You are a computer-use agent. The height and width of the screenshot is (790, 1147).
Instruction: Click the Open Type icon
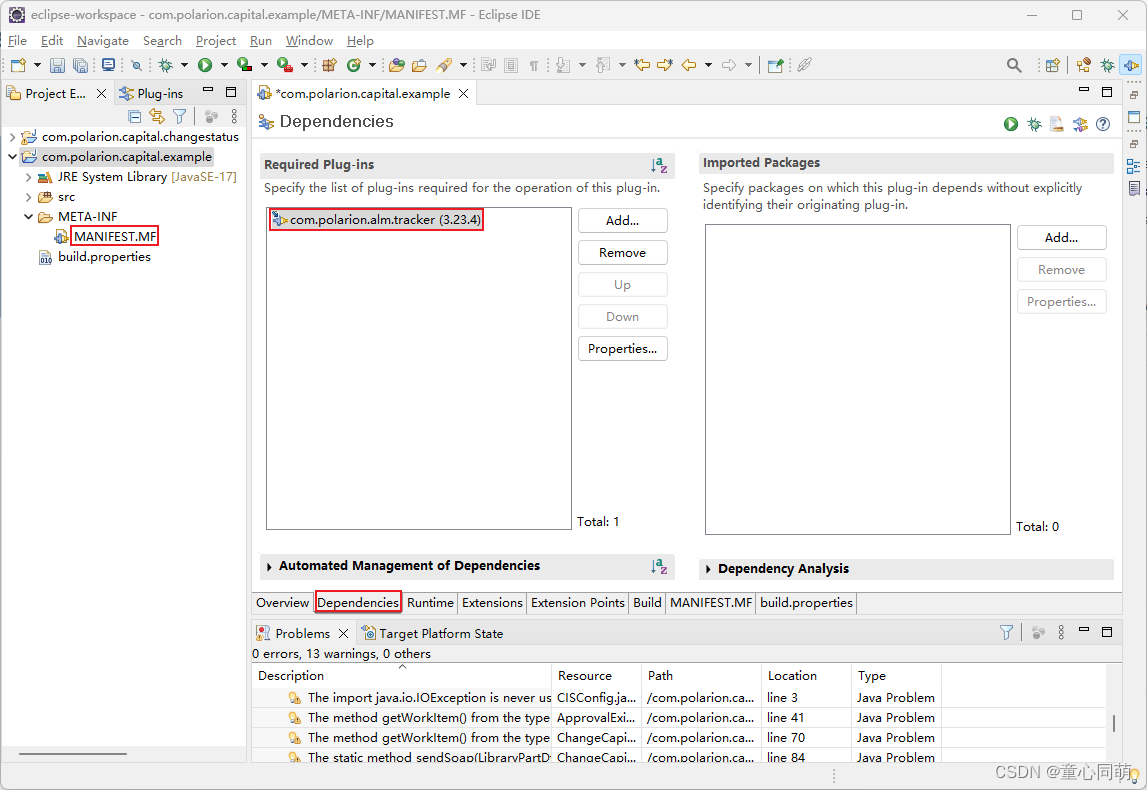[x=396, y=65]
